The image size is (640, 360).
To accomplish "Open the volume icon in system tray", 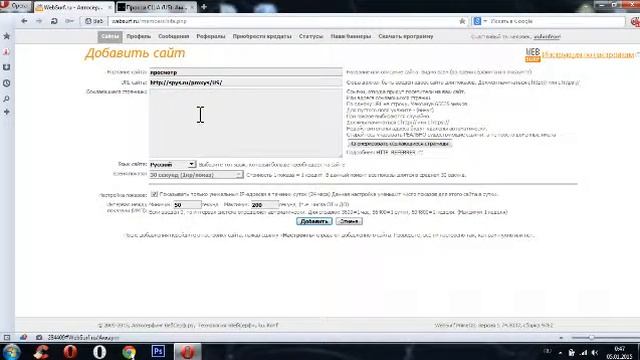I will tap(595, 353).
